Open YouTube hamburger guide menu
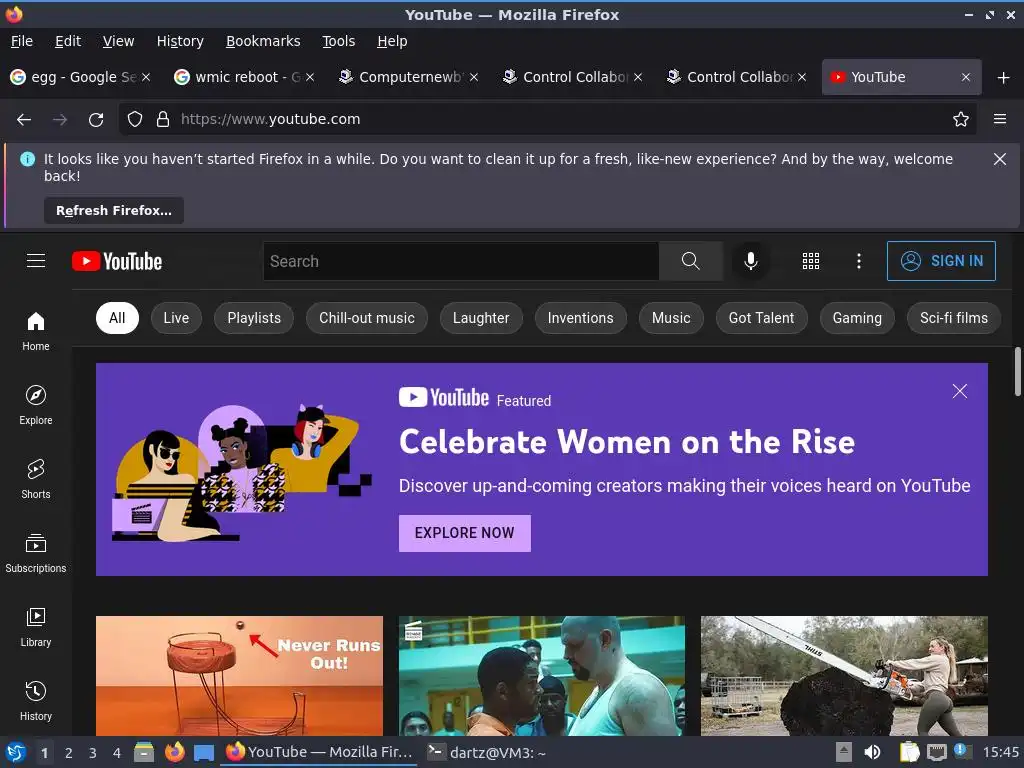 tap(36, 261)
